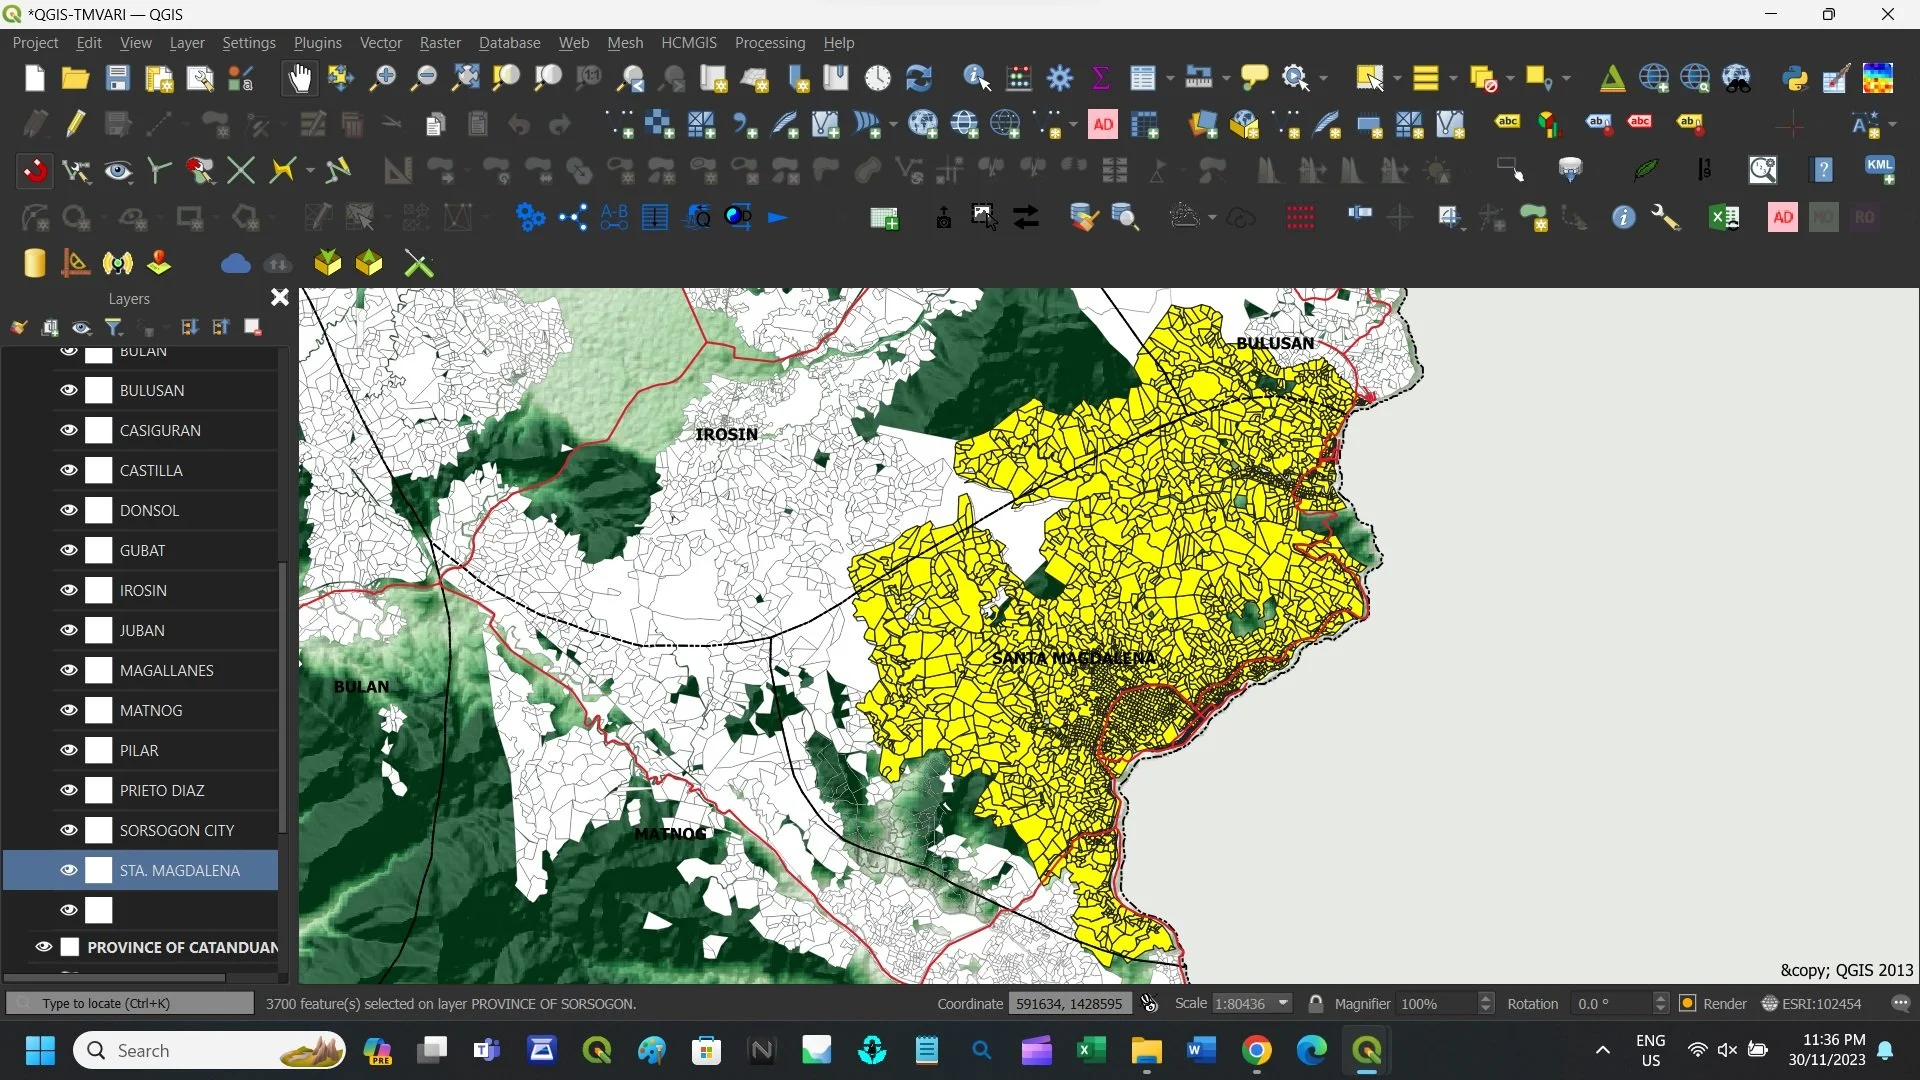
Task: Toggle visibility of STA. MAGDALENA layer
Action: coord(68,870)
